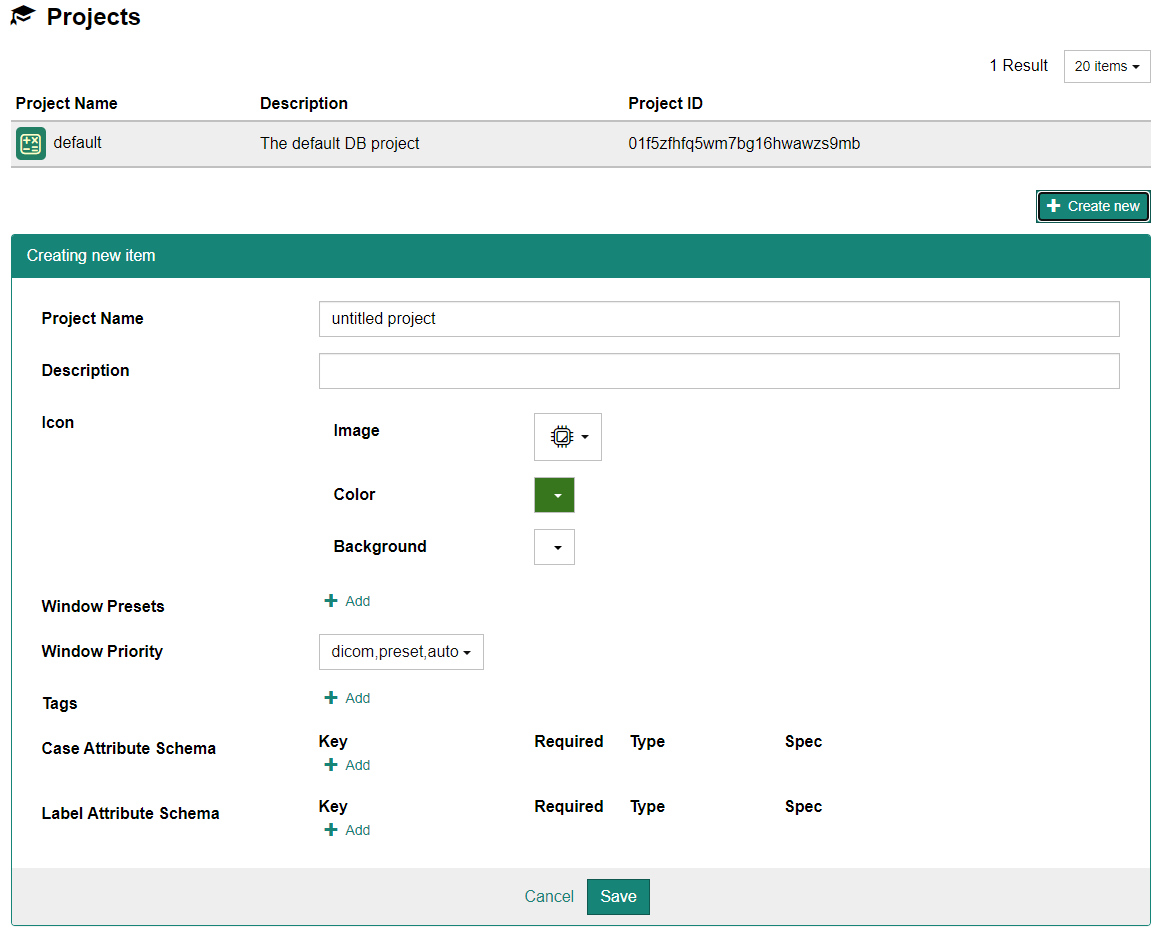
Task: Click the Description column header
Action: coord(304,104)
